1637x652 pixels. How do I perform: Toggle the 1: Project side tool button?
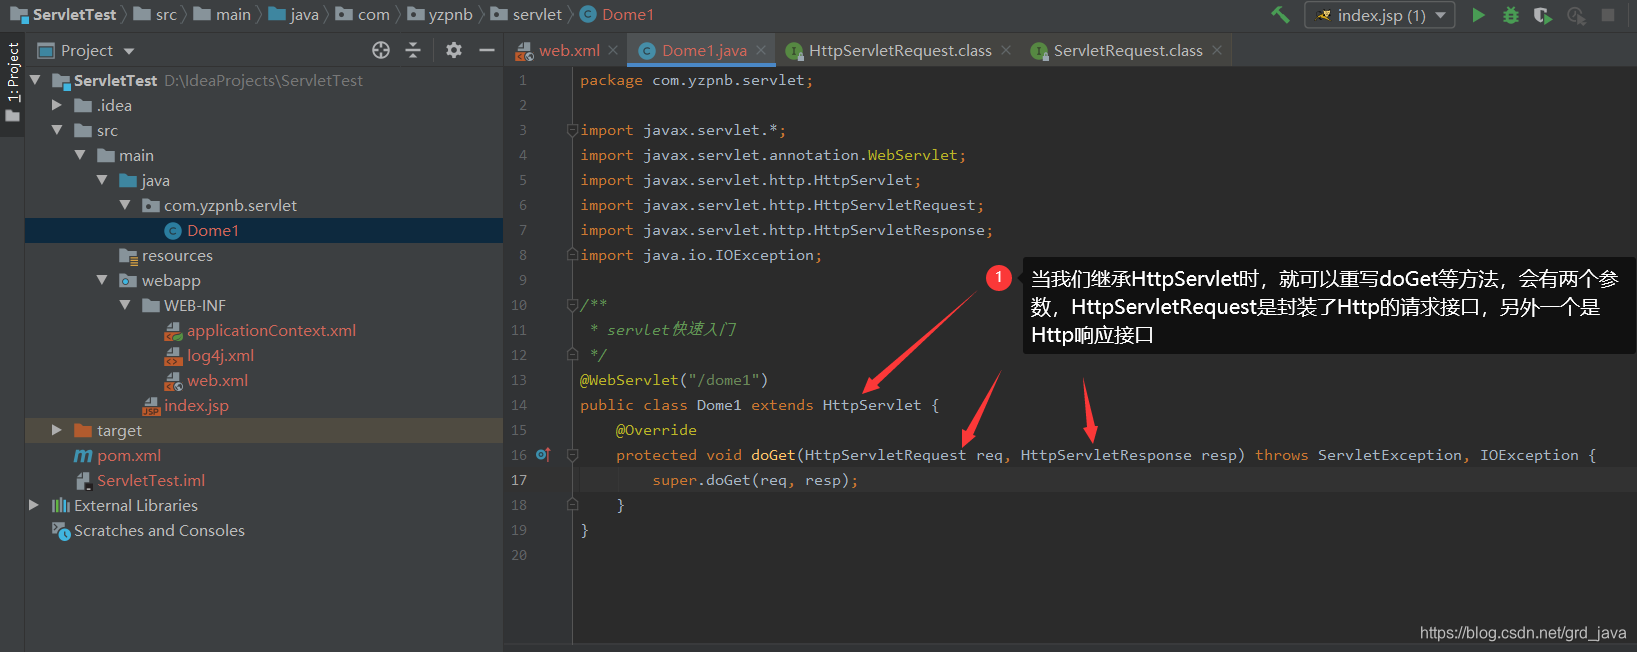tap(13, 83)
